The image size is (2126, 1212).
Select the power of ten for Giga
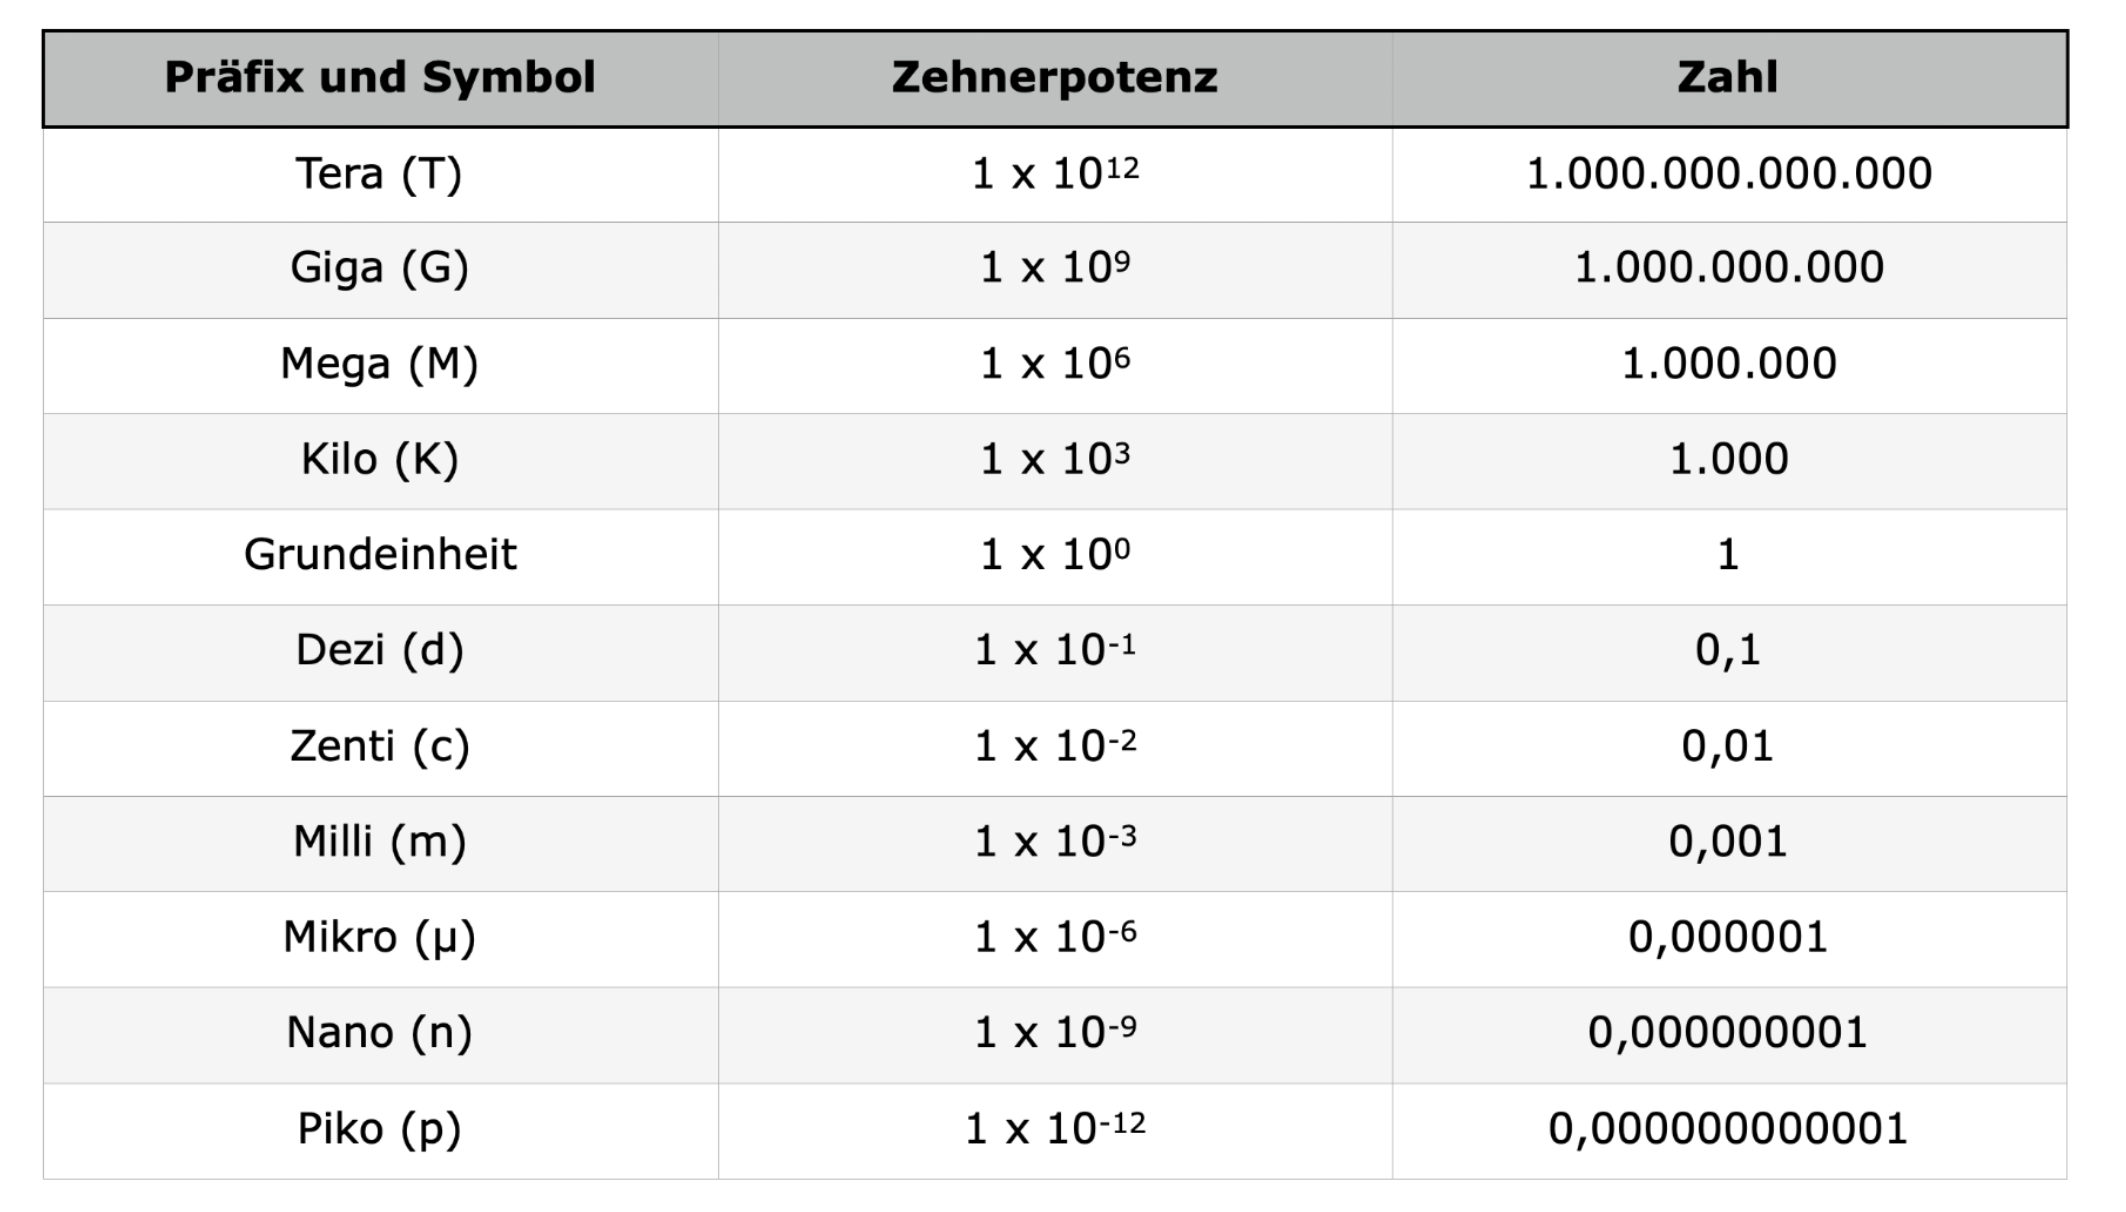pos(1054,268)
